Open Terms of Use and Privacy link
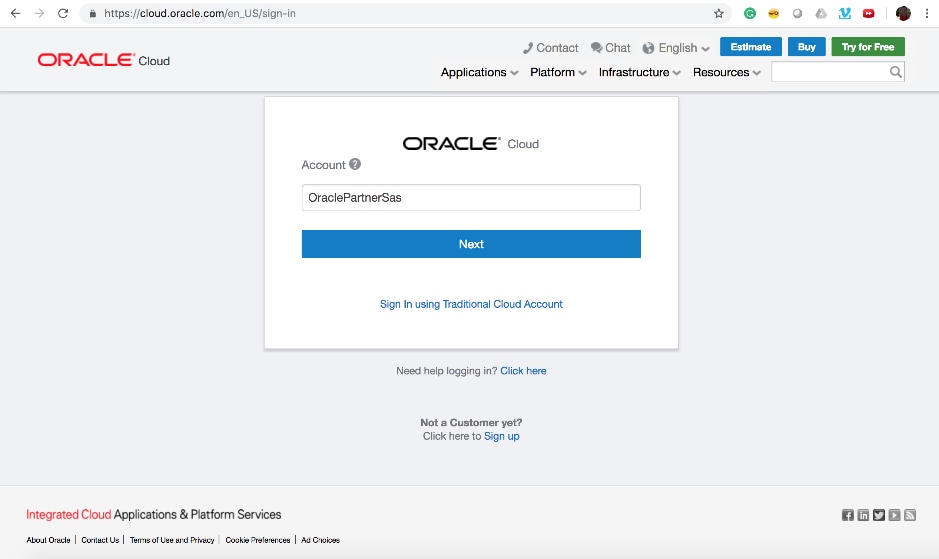Screen dimensions: 939x559 (x=172, y=540)
